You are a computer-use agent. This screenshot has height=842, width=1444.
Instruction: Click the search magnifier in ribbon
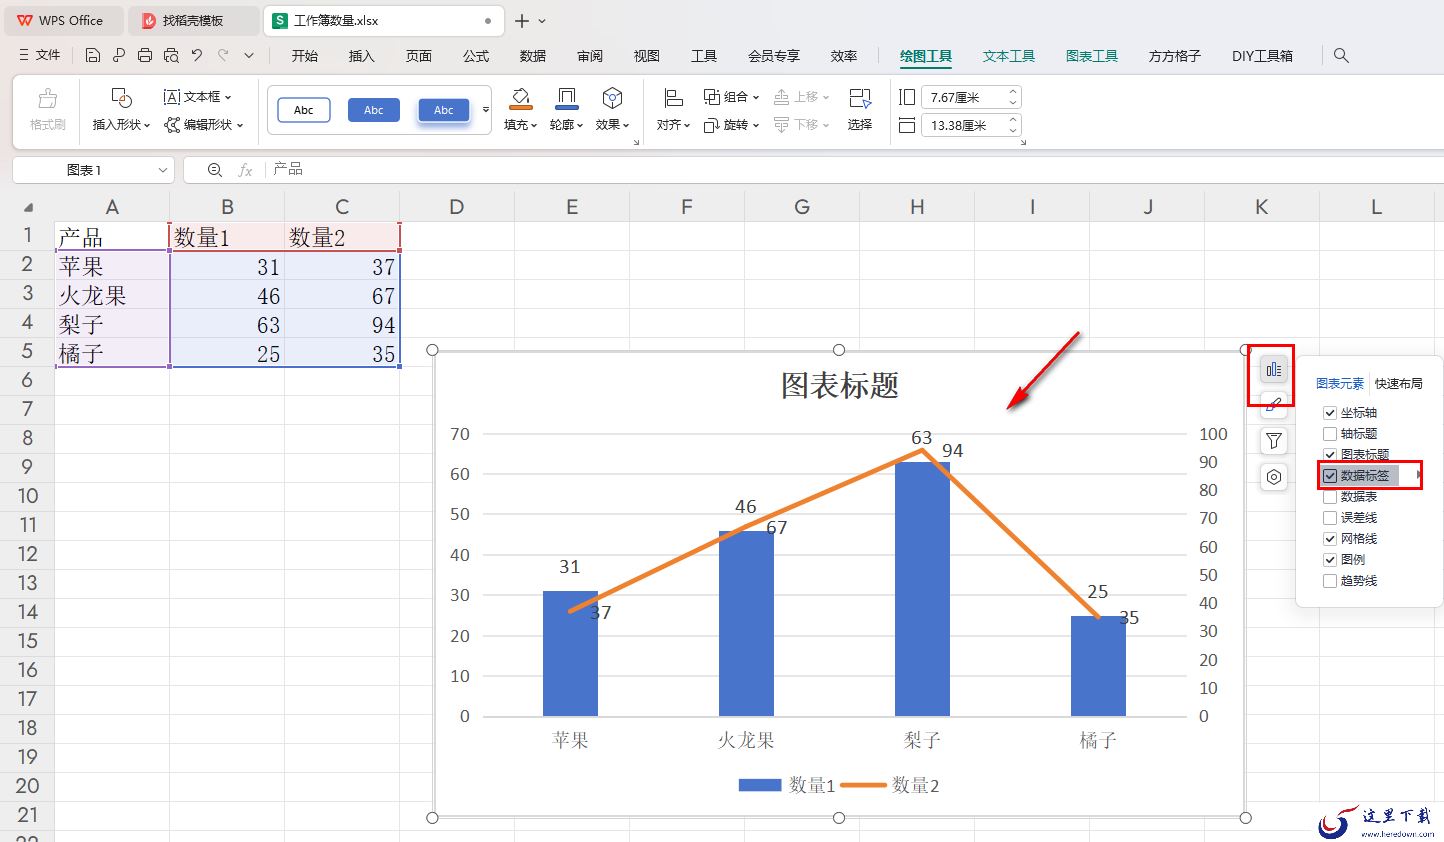click(x=1341, y=56)
